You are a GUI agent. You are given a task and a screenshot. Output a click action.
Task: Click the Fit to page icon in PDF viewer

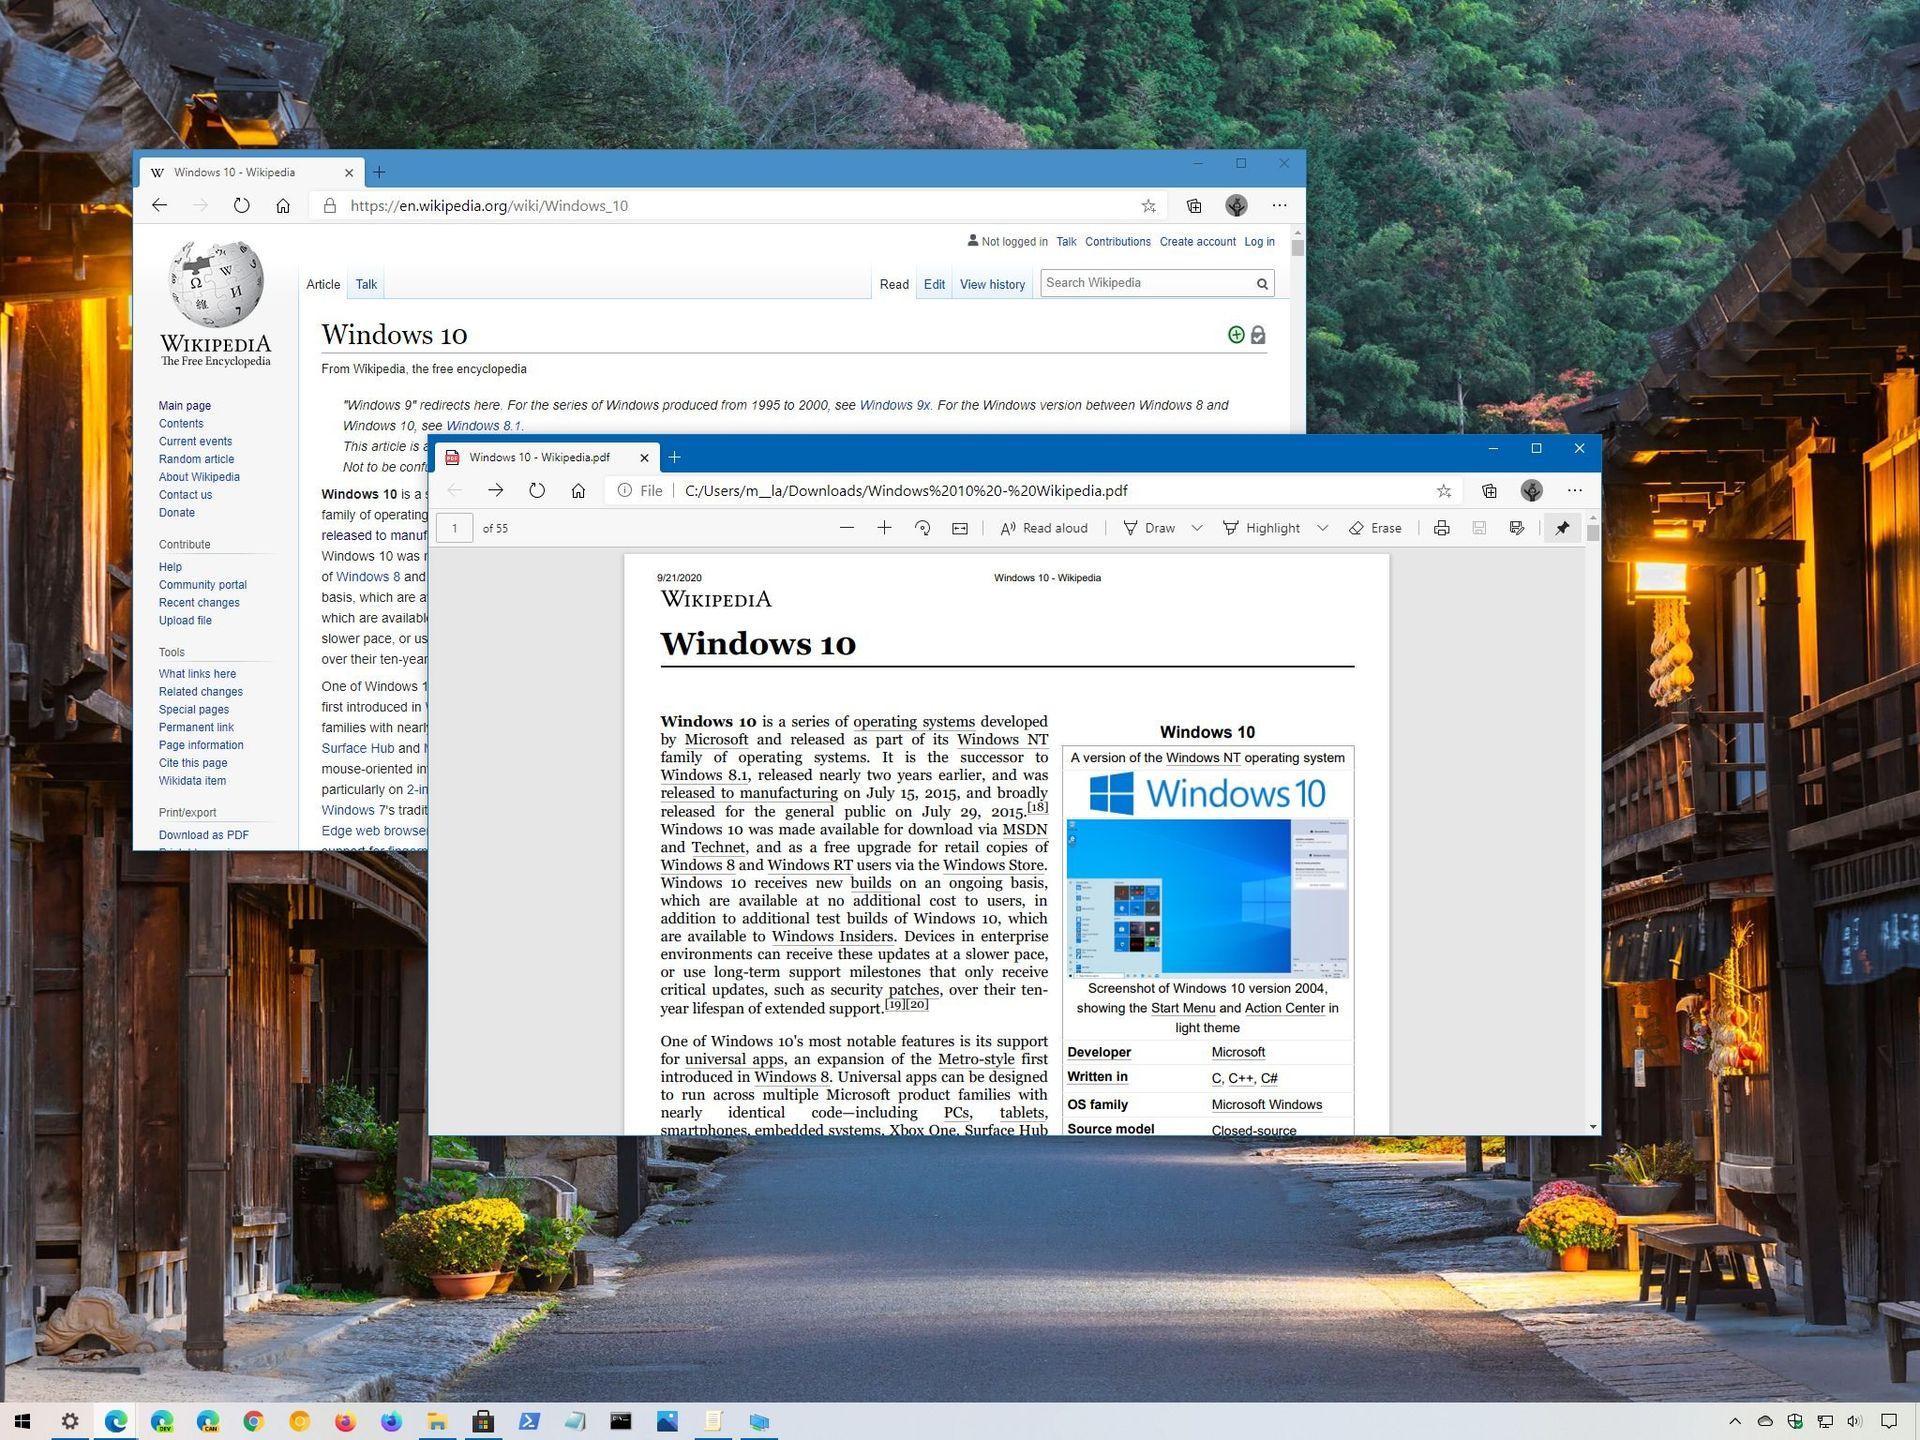[x=963, y=528]
